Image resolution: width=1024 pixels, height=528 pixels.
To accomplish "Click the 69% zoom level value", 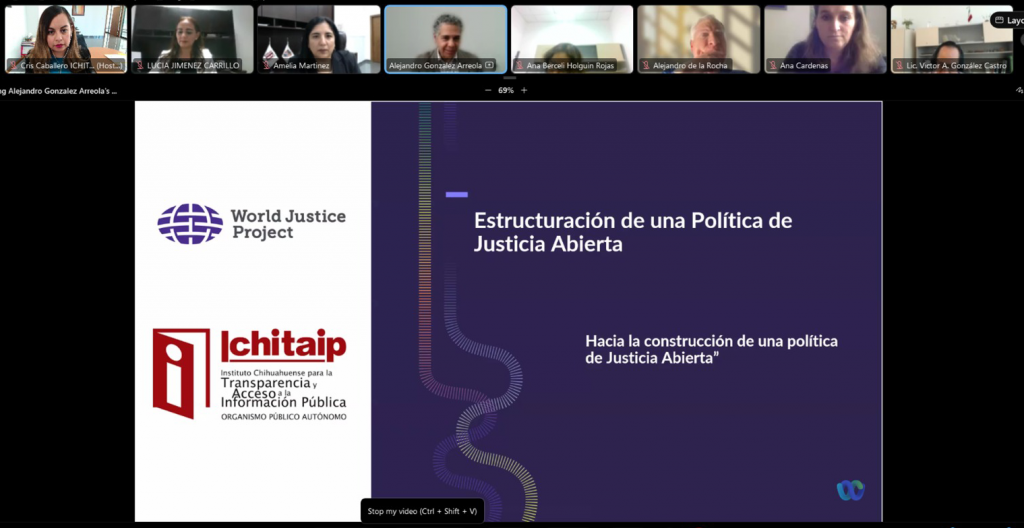I will pos(505,90).
